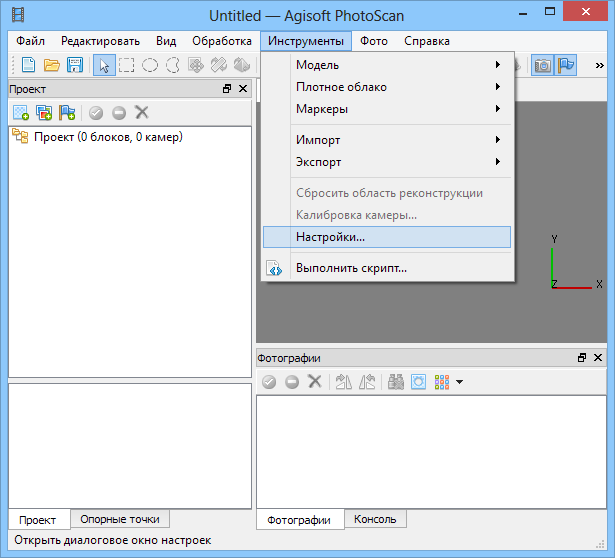Choose the free-form selection tool

pyautogui.click(x=173, y=65)
